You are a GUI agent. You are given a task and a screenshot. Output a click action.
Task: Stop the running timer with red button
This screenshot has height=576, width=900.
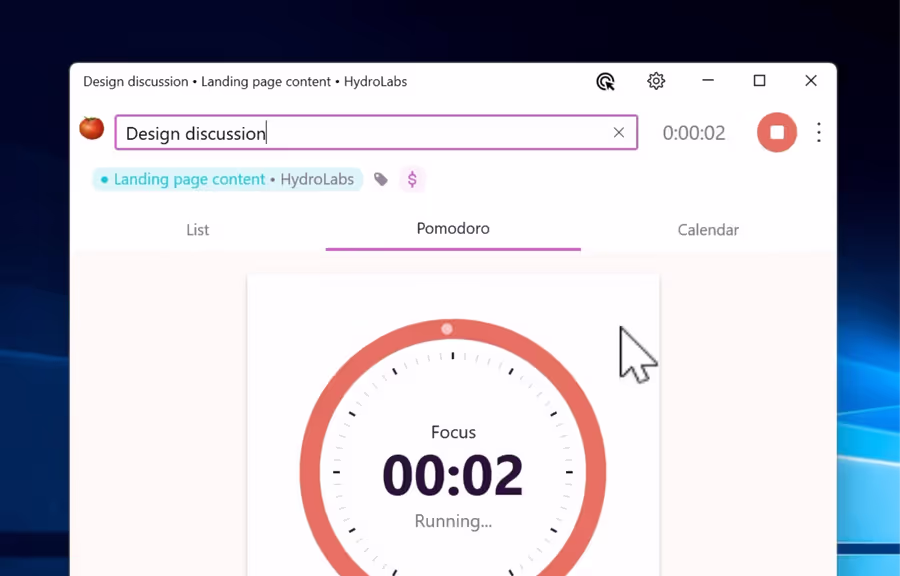click(777, 133)
